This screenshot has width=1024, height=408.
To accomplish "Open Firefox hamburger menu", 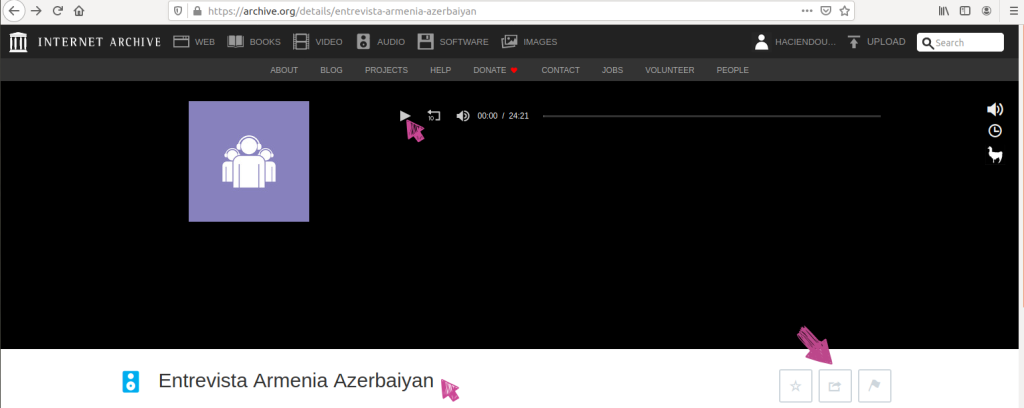I will pos(1013,11).
